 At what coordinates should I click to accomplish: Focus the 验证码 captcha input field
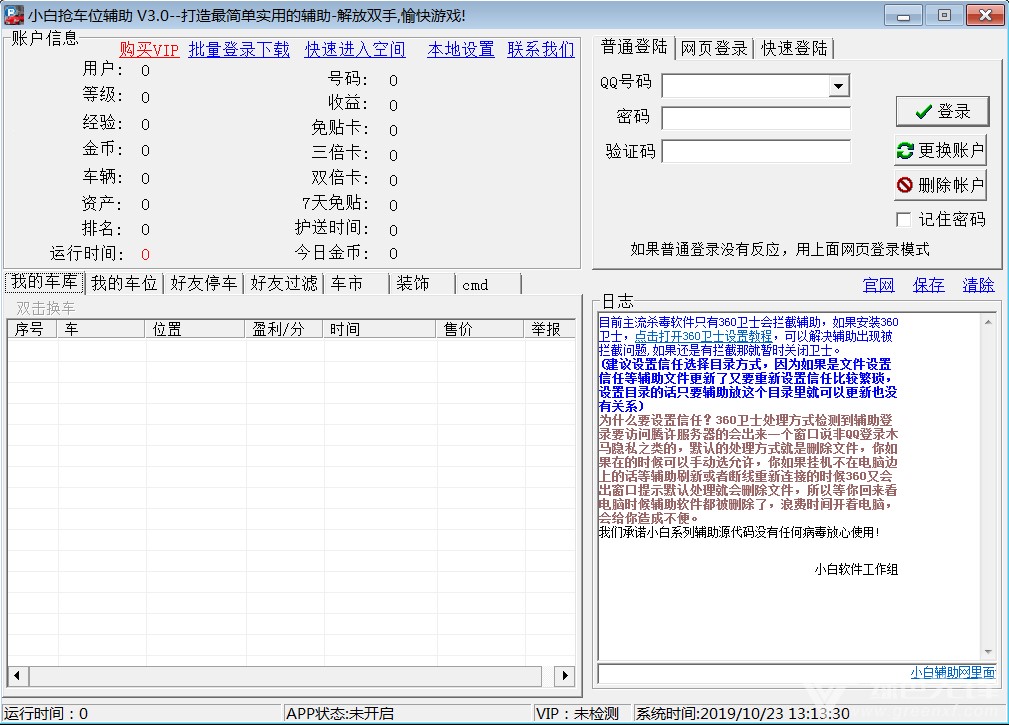point(756,152)
